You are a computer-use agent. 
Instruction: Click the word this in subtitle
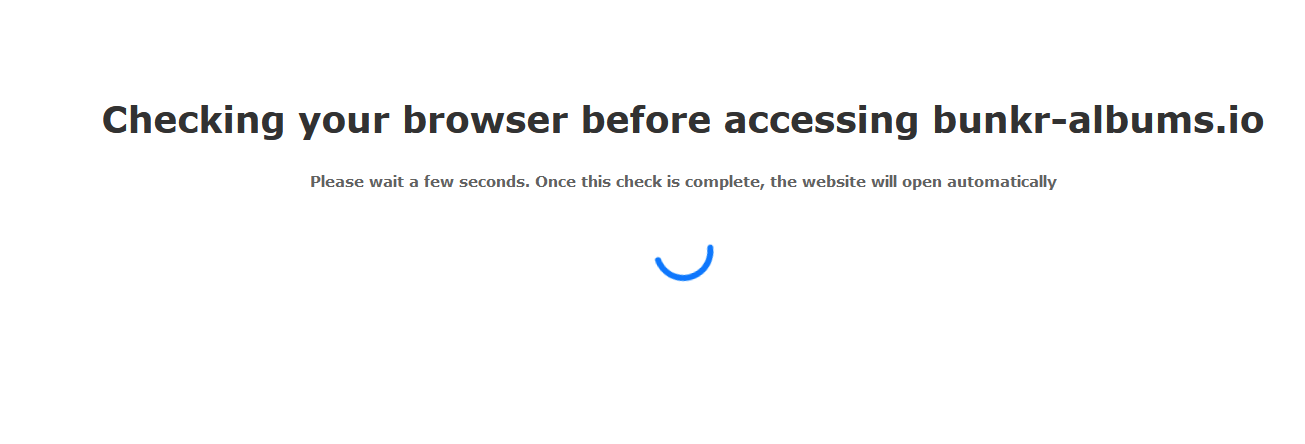pyautogui.click(x=593, y=182)
